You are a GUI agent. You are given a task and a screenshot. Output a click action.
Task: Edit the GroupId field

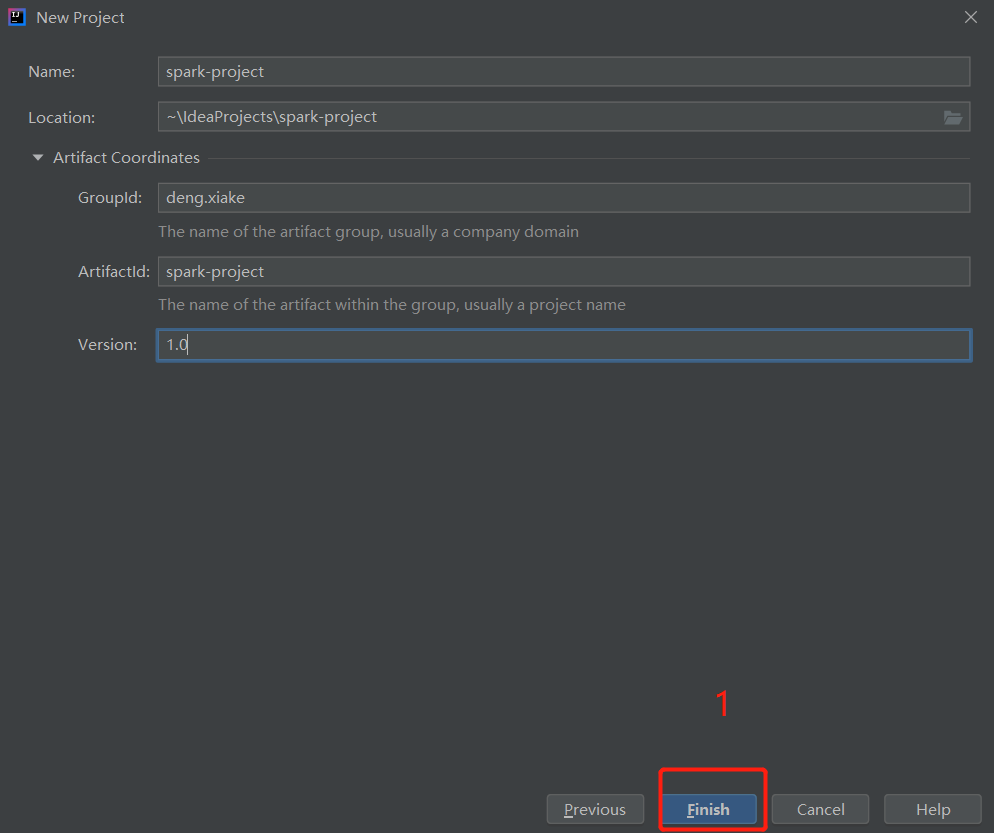(x=564, y=198)
